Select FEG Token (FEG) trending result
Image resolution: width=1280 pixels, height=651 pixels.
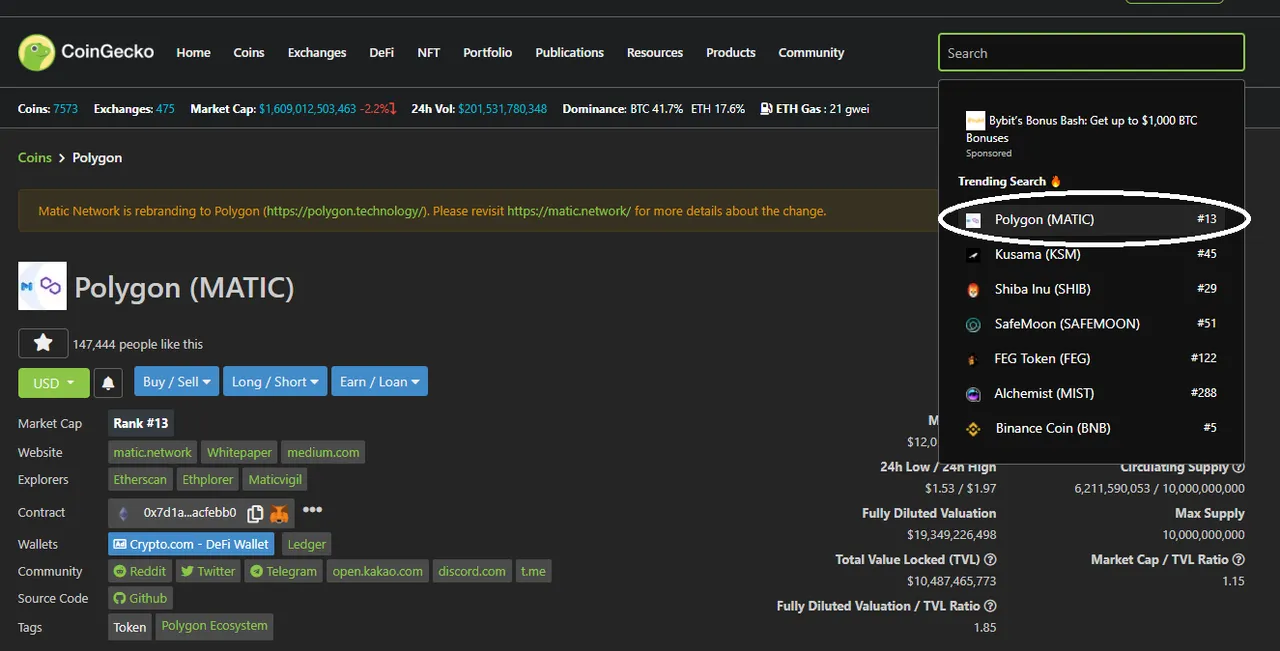1091,358
